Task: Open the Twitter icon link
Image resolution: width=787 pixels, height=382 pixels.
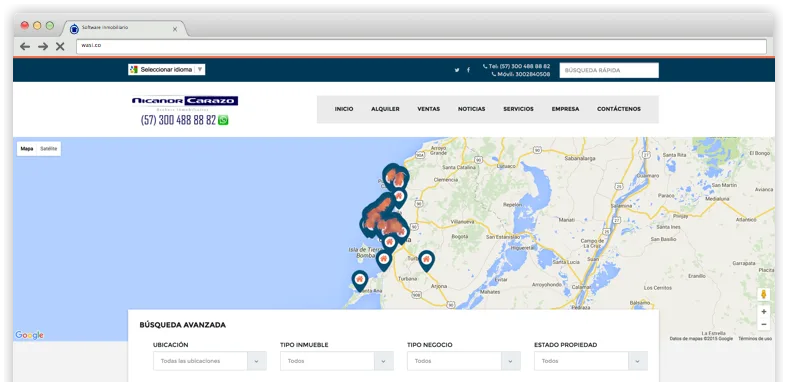Action: coord(457,70)
